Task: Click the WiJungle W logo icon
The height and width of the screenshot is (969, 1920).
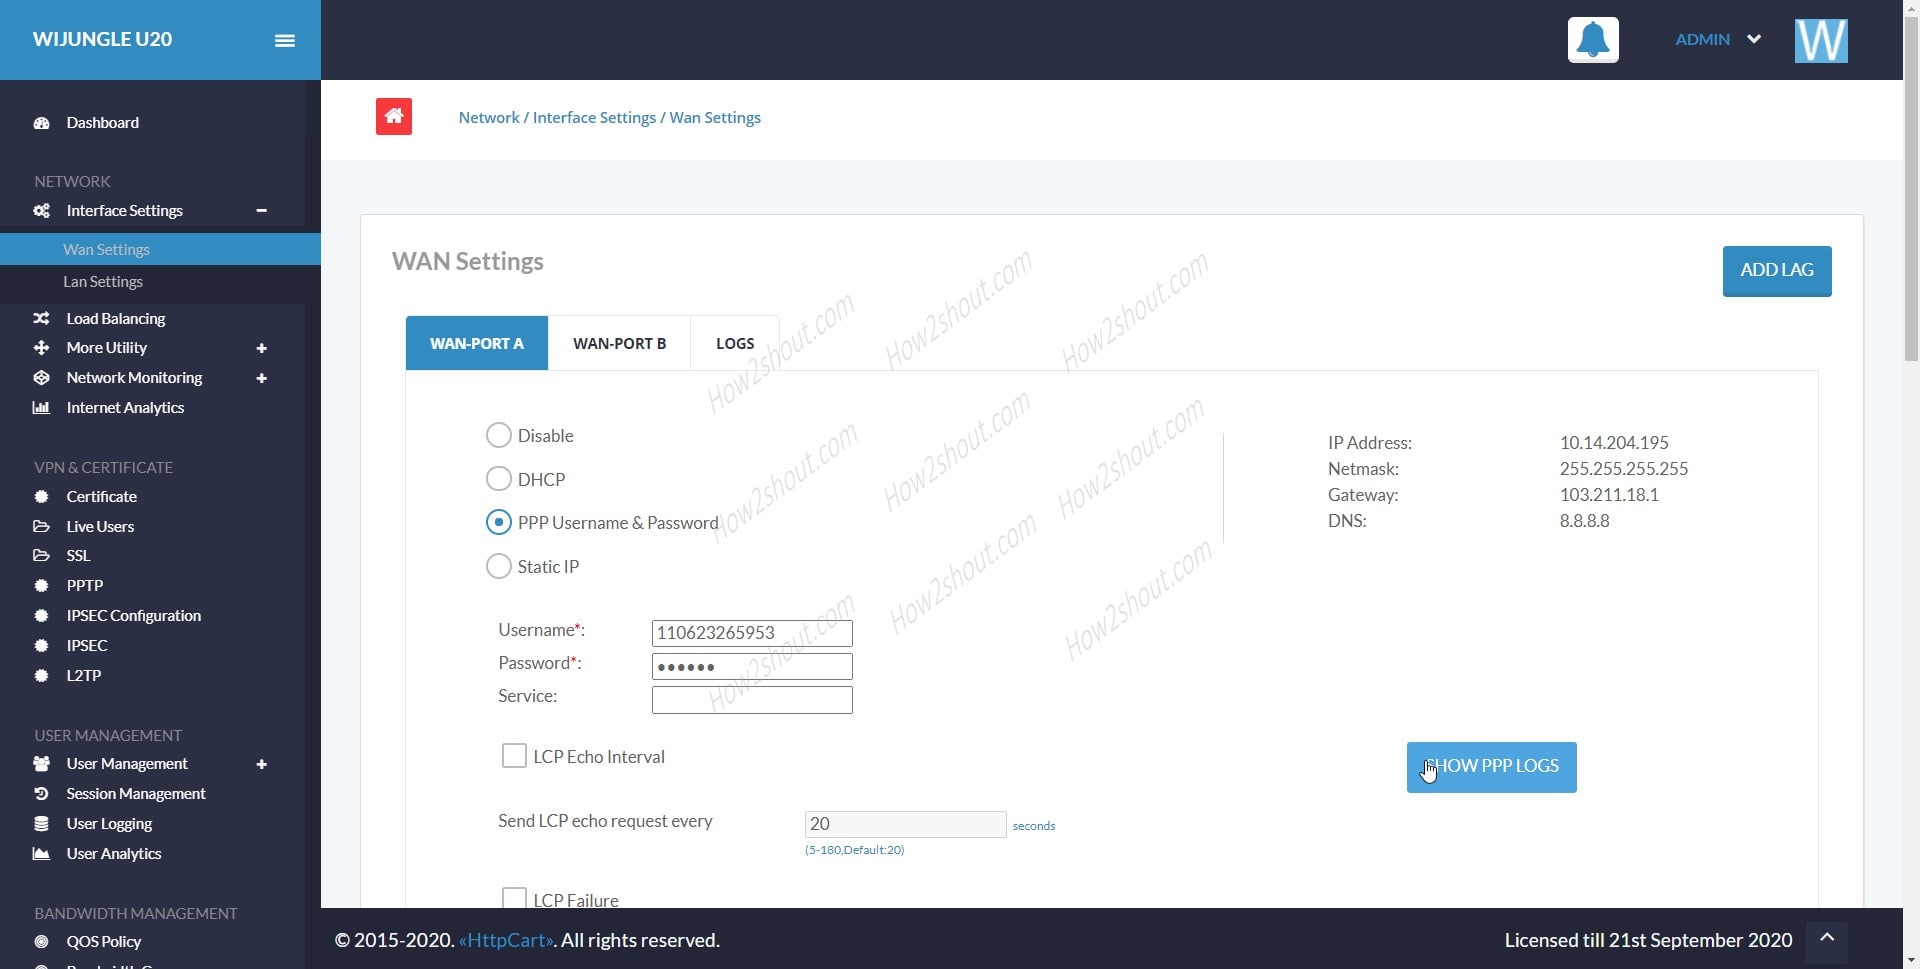Action: pos(1821,40)
